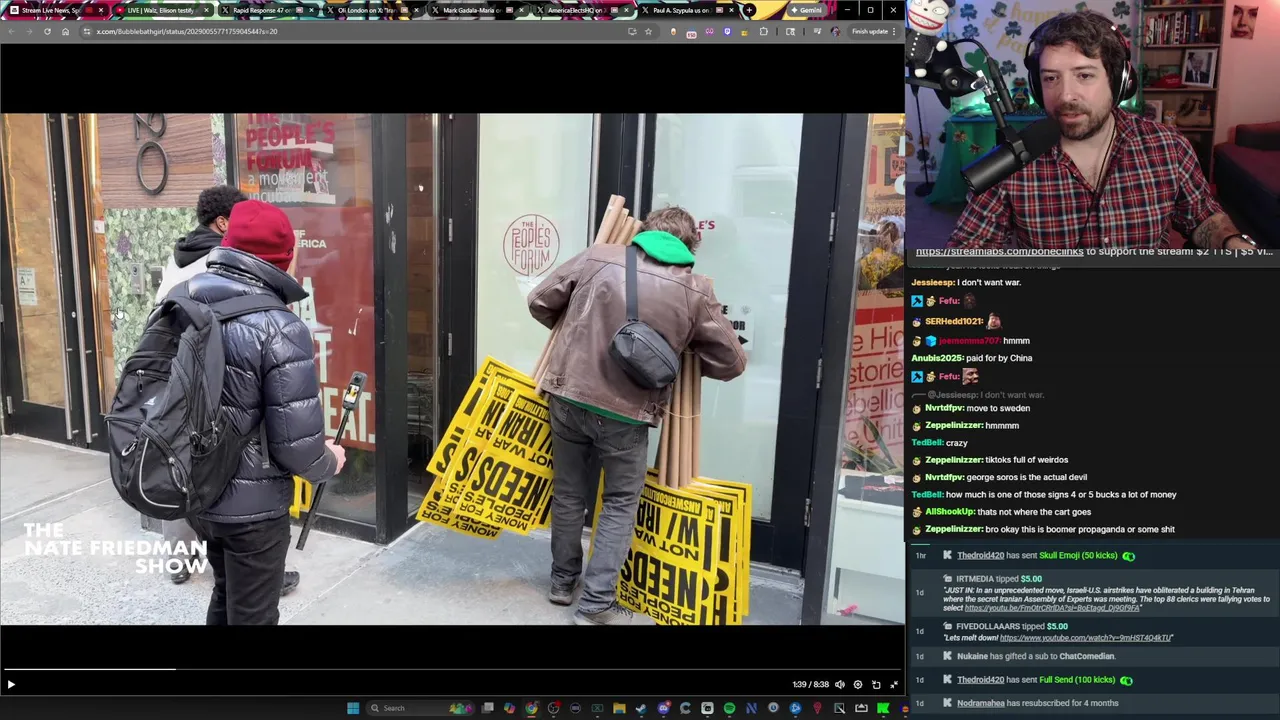The image size is (1280, 720).
Task: Go back in browser history
Action: [x=10, y=31]
